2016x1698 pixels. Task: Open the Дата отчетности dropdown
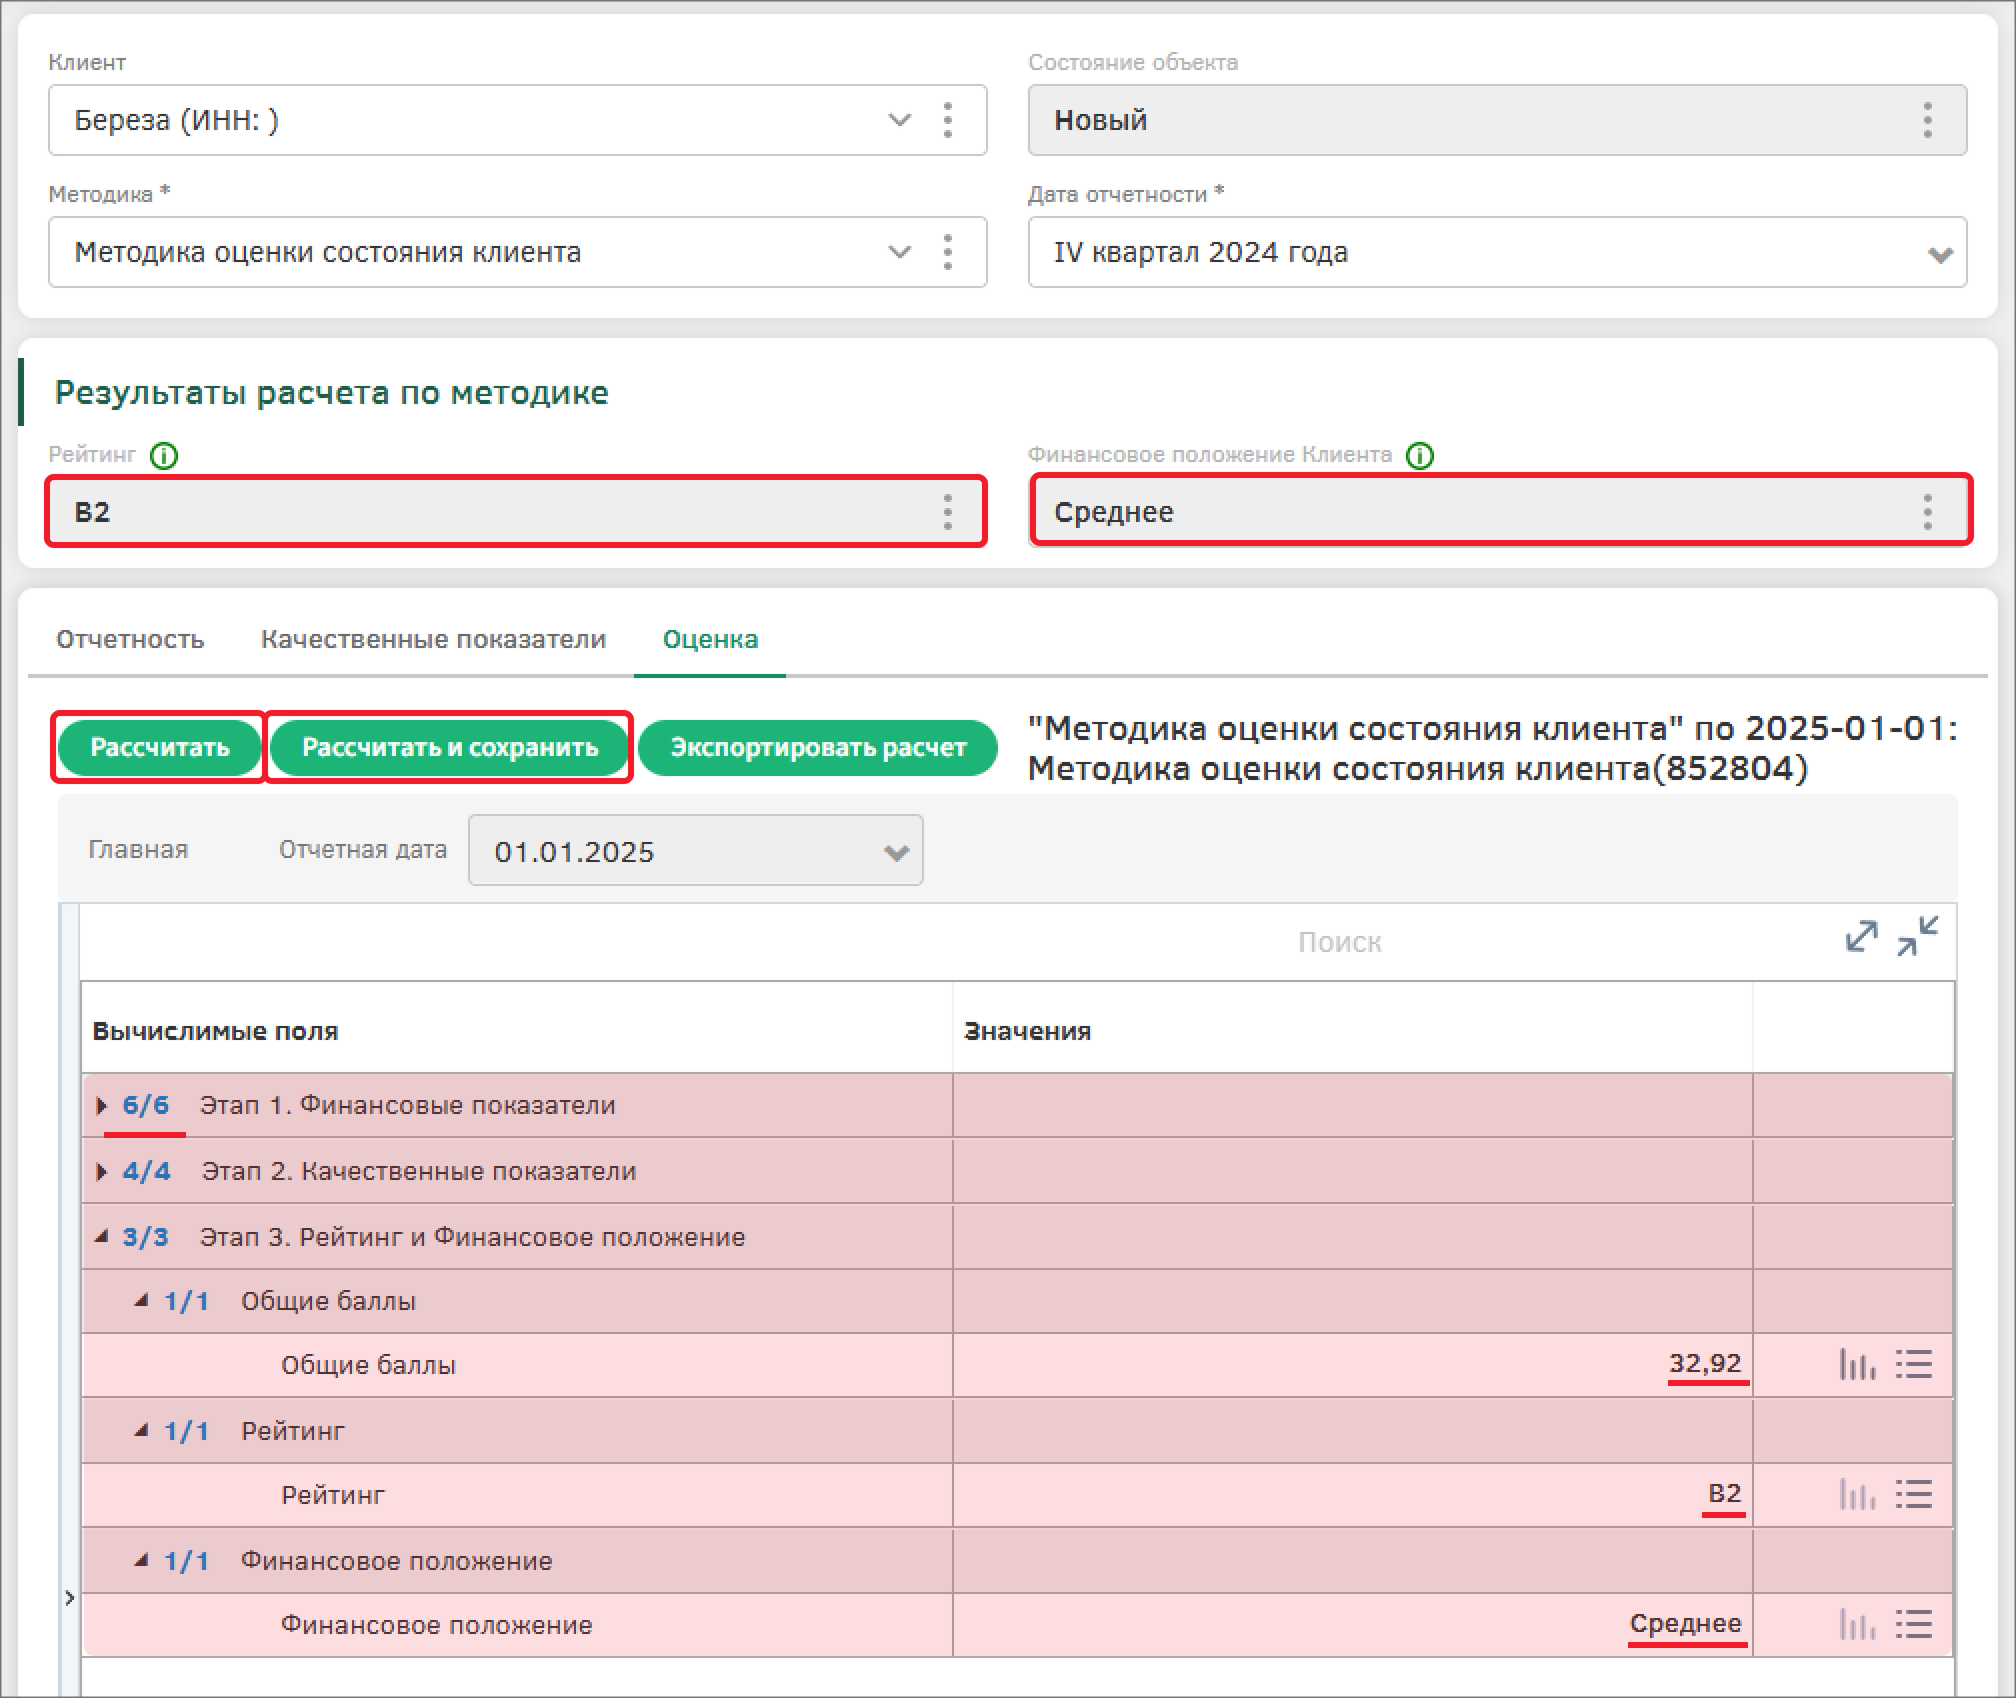(1497, 252)
